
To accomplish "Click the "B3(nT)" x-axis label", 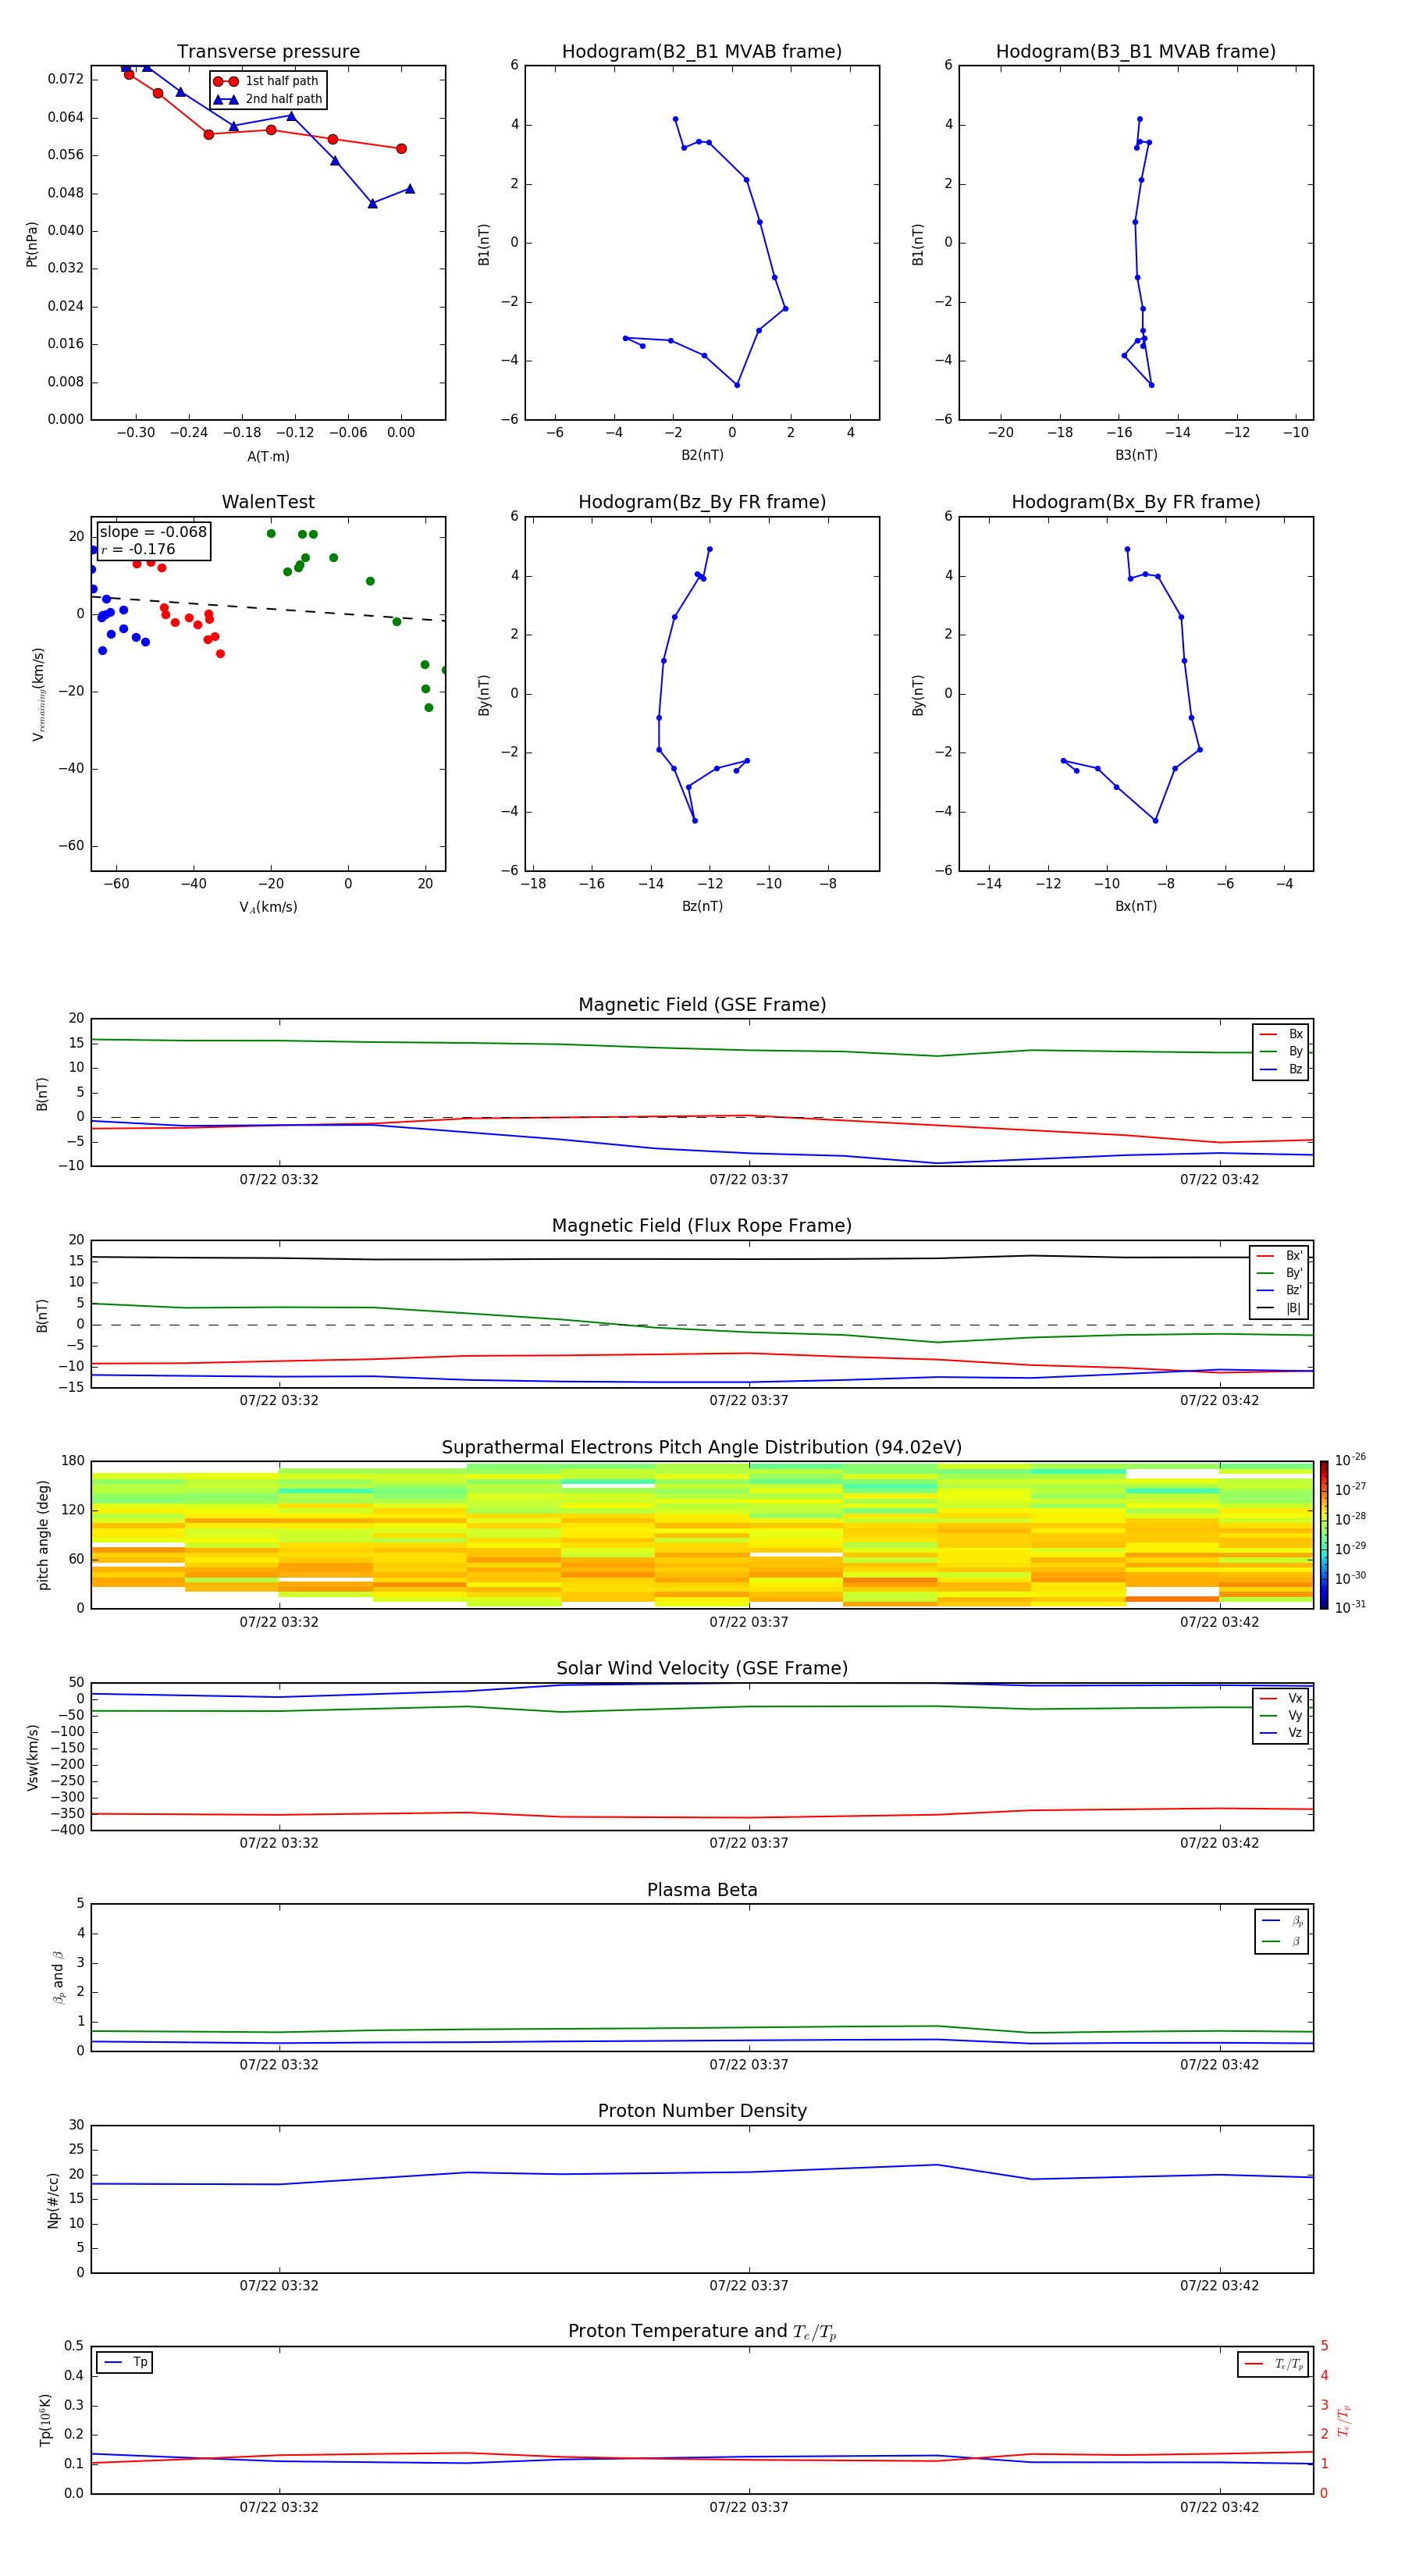I will [1136, 455].
